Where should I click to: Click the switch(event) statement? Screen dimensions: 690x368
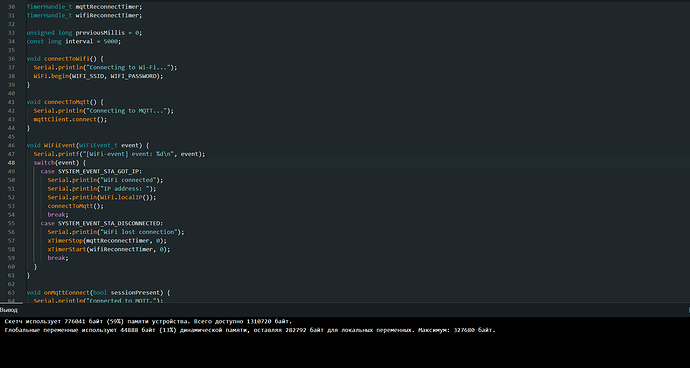point(60,162)
